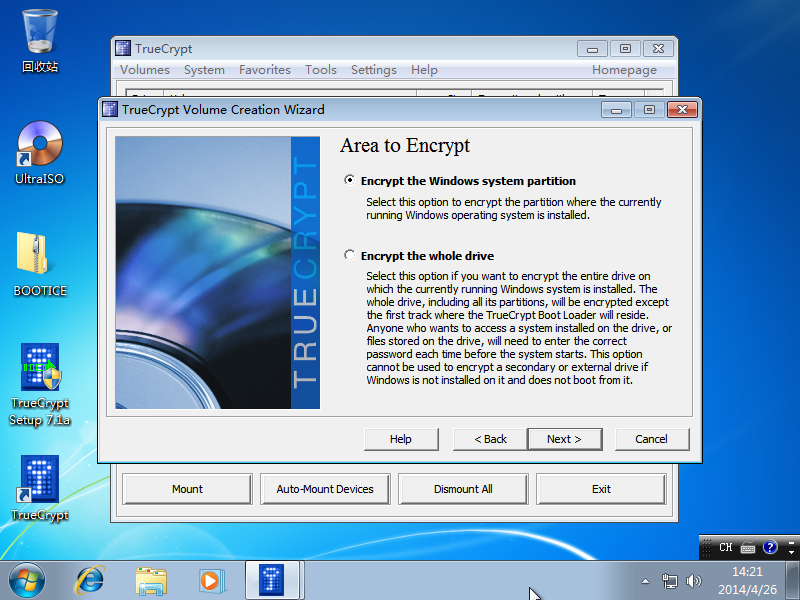The image size is (800, 600).
Task: Click Exit in the TrueCrypt window
Action: click(x=601, y=489)
